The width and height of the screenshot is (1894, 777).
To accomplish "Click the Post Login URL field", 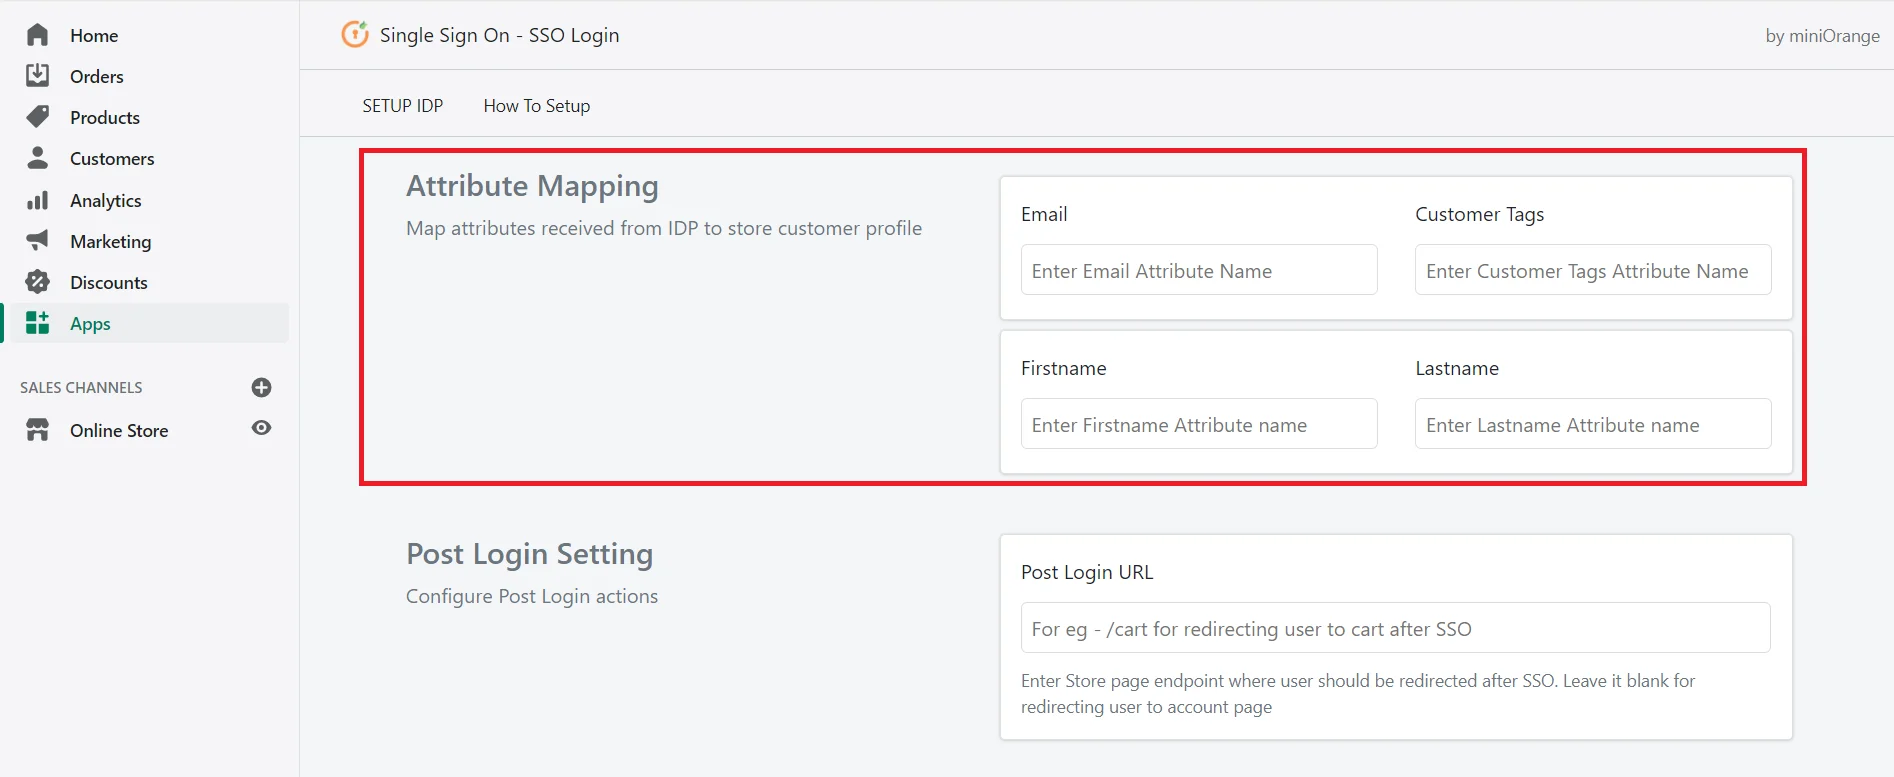I will pyautogui.click(x=1395, y=628).
